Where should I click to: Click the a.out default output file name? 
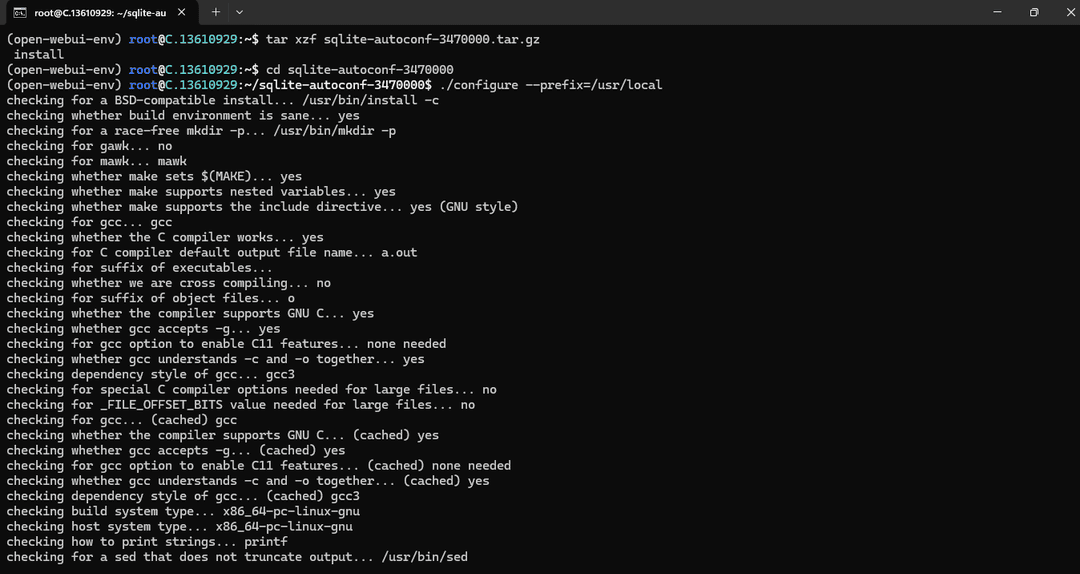click(399, 253)
